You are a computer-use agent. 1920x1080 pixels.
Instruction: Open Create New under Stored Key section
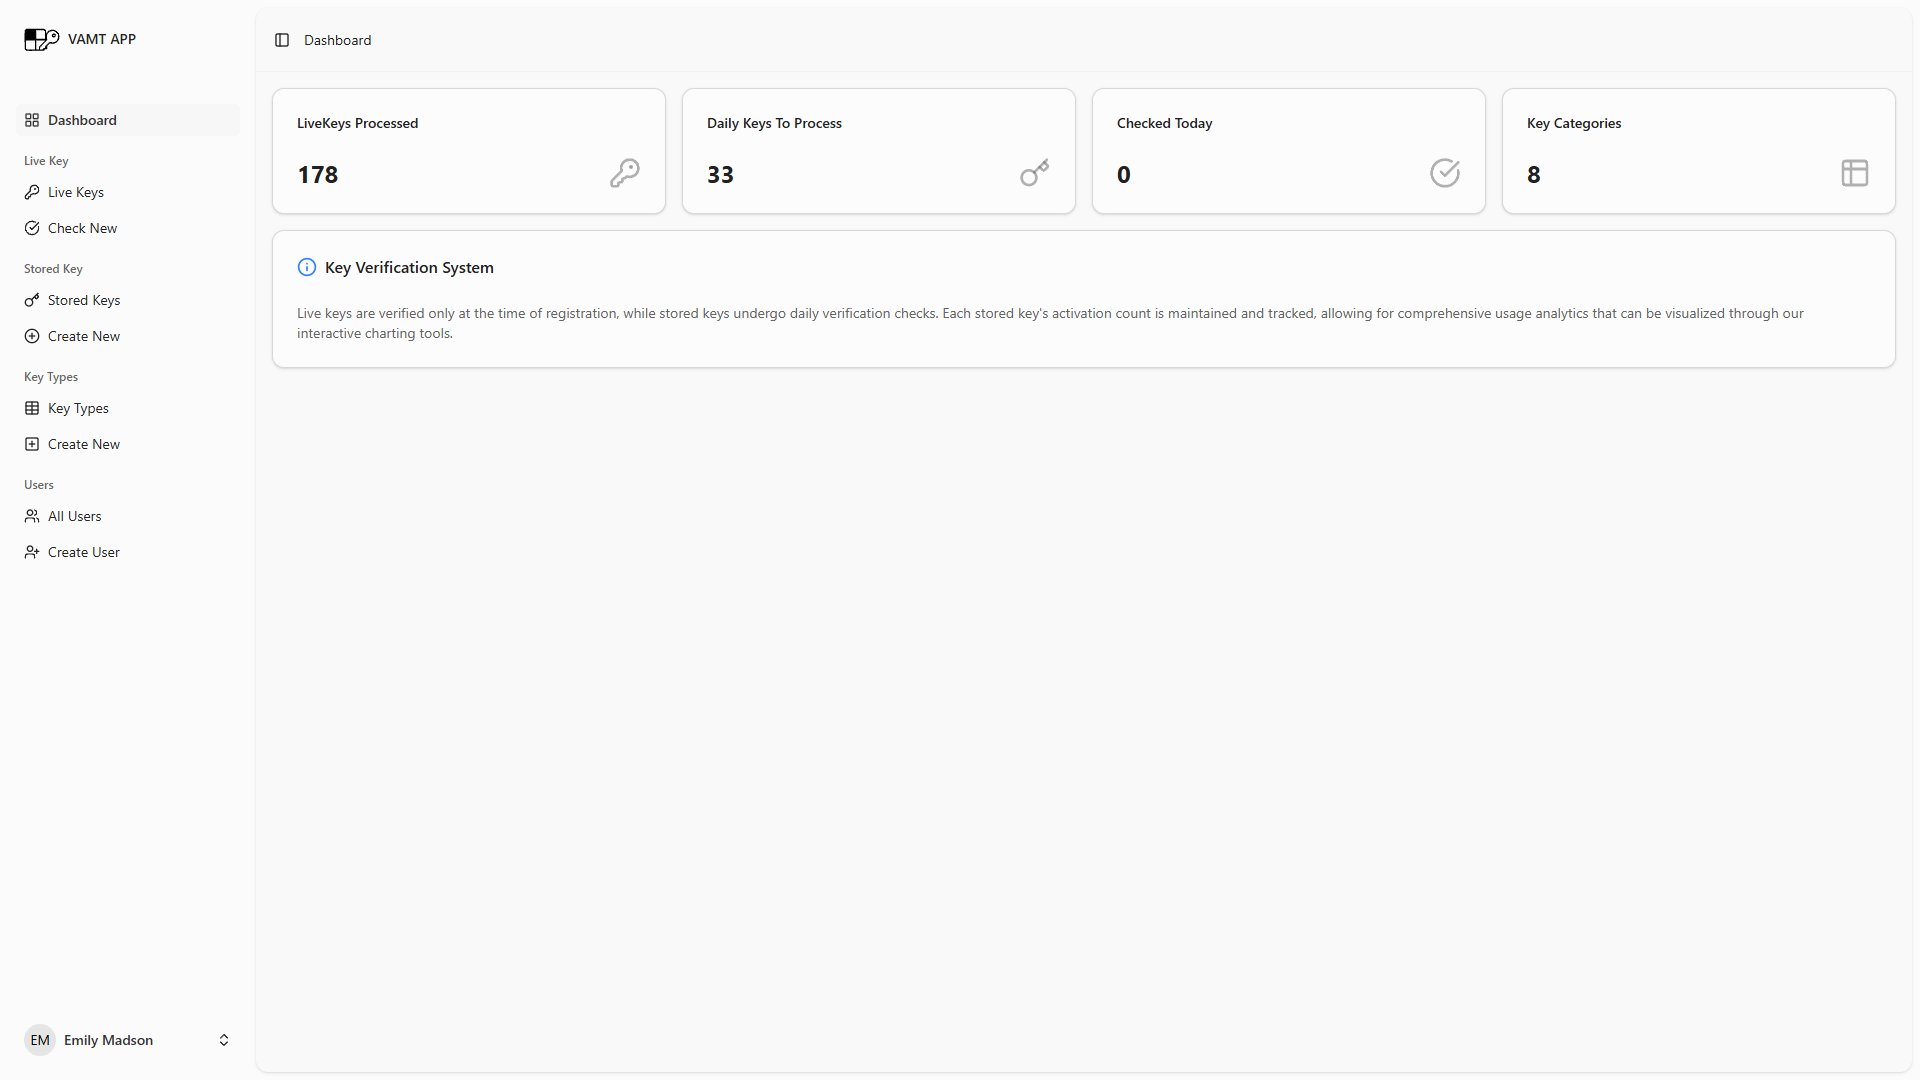click(x=84, y=336)
